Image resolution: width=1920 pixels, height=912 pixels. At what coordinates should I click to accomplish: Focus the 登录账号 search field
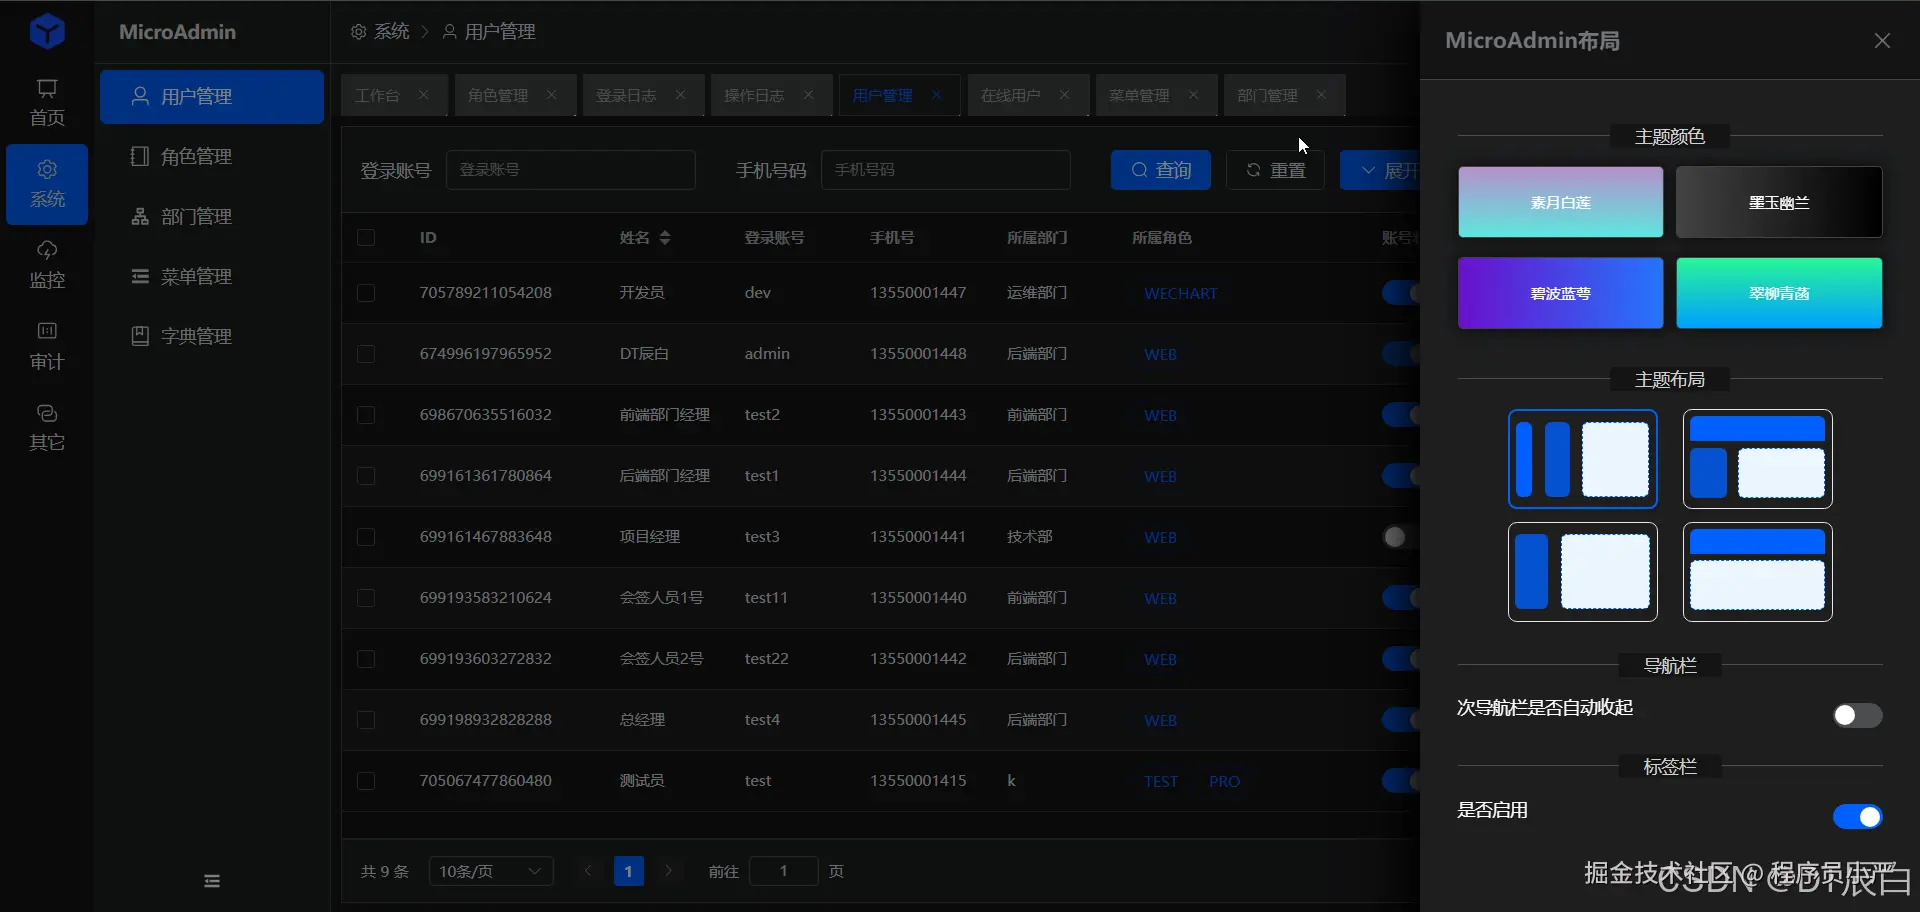pos(571,170)
